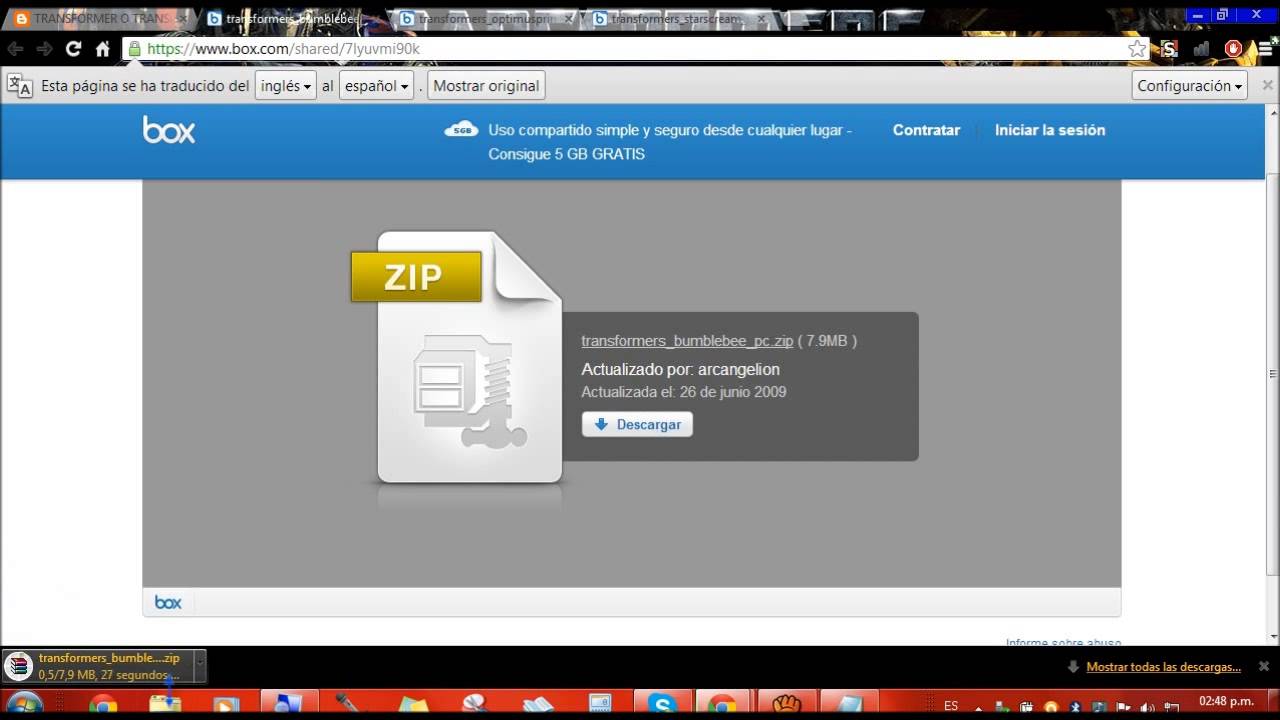Viewport: 1280px width, 720px height.
Task: Go to browser home page icon
Action: (x=102, y=48)
